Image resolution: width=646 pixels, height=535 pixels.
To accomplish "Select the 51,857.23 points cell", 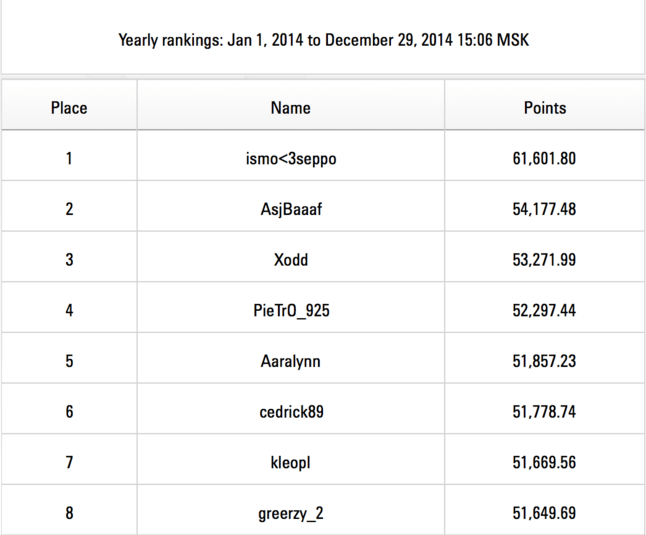I will coord(544,362).
